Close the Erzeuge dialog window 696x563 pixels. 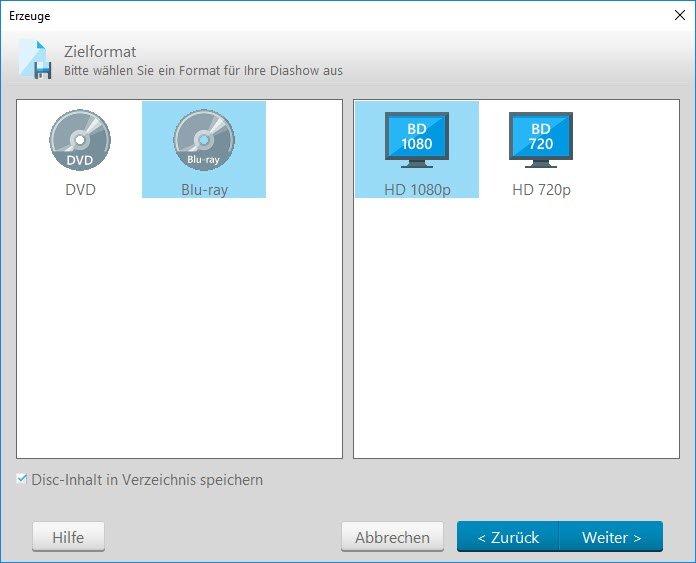click(680, 15)
